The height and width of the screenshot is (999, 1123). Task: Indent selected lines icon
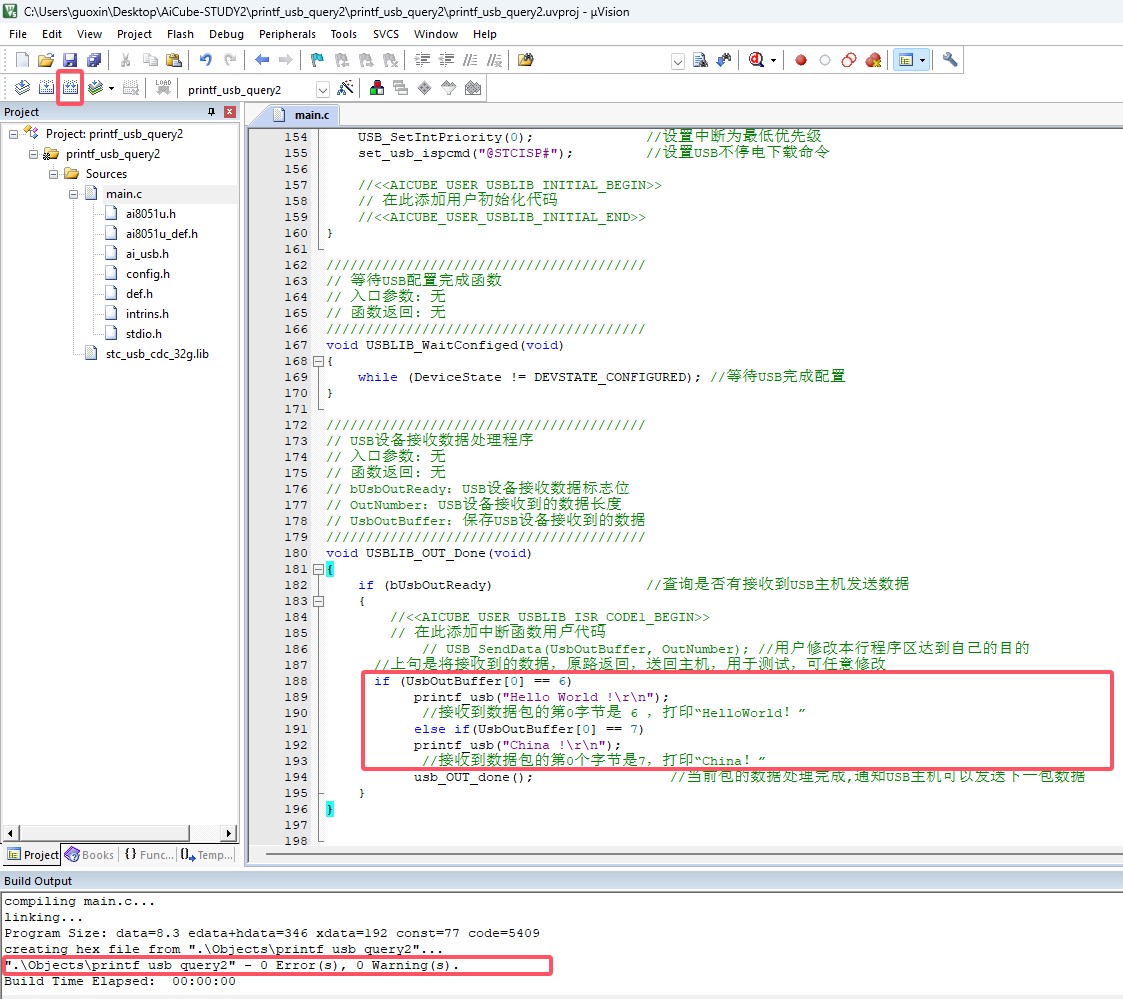(423, 60)
